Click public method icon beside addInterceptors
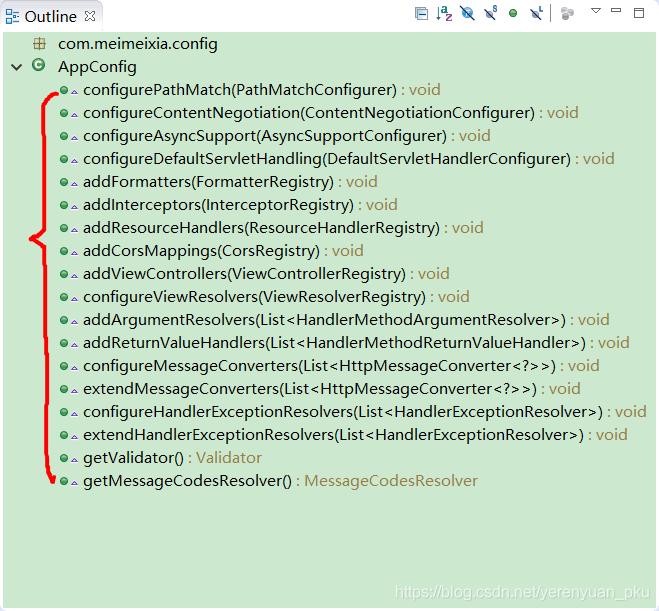The width and height of the screenshot is (659, 611). click(x=64, y=205)
